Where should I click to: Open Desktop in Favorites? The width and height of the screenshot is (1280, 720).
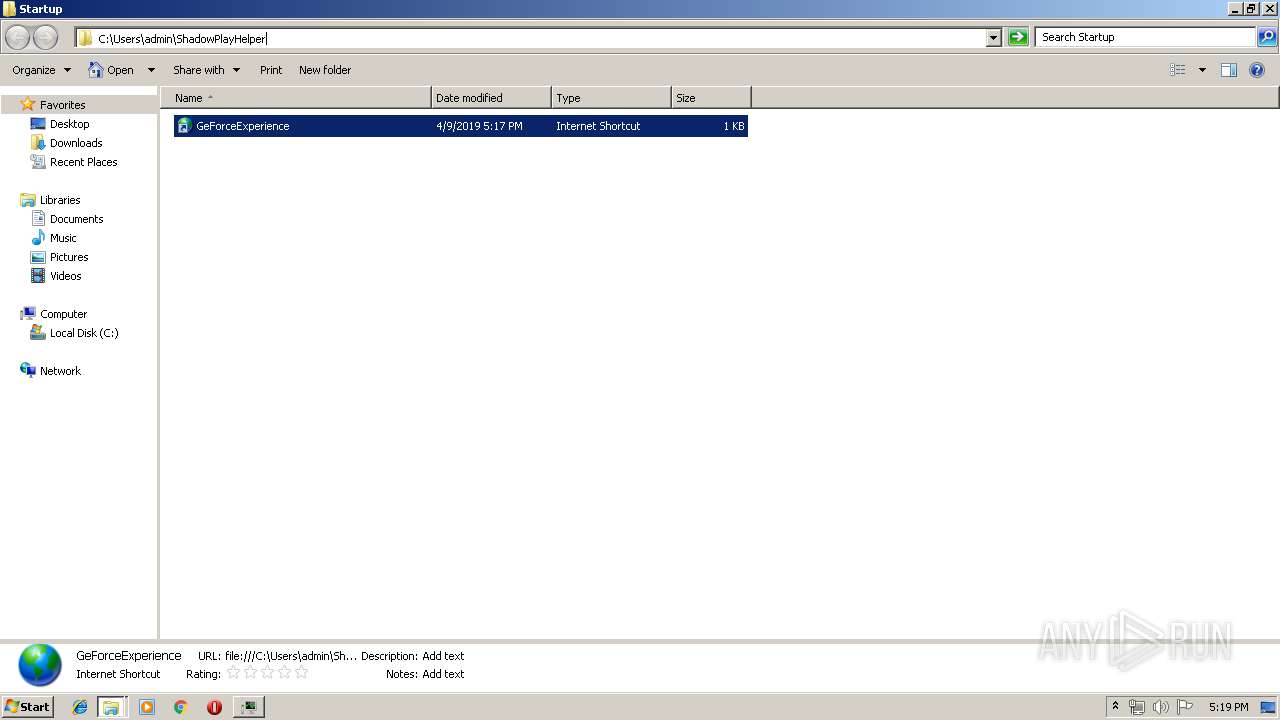pos(69,124)
